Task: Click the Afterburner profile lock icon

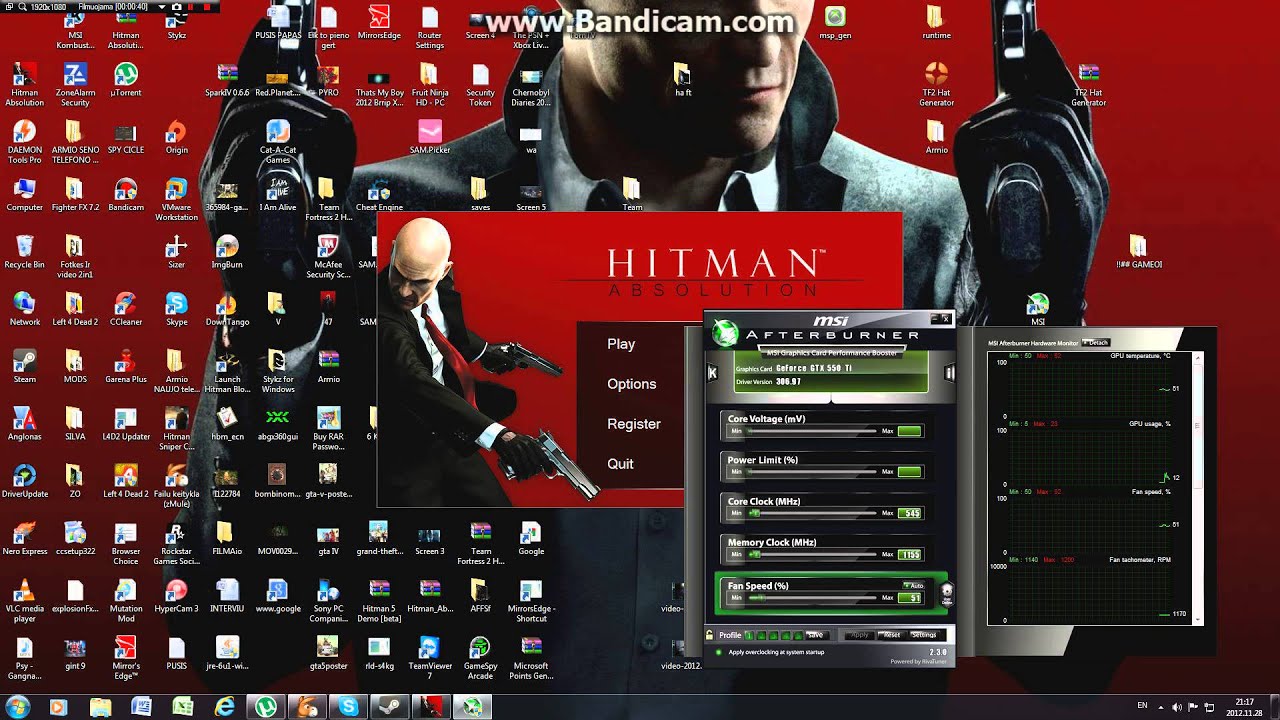Action: point(710,635)
